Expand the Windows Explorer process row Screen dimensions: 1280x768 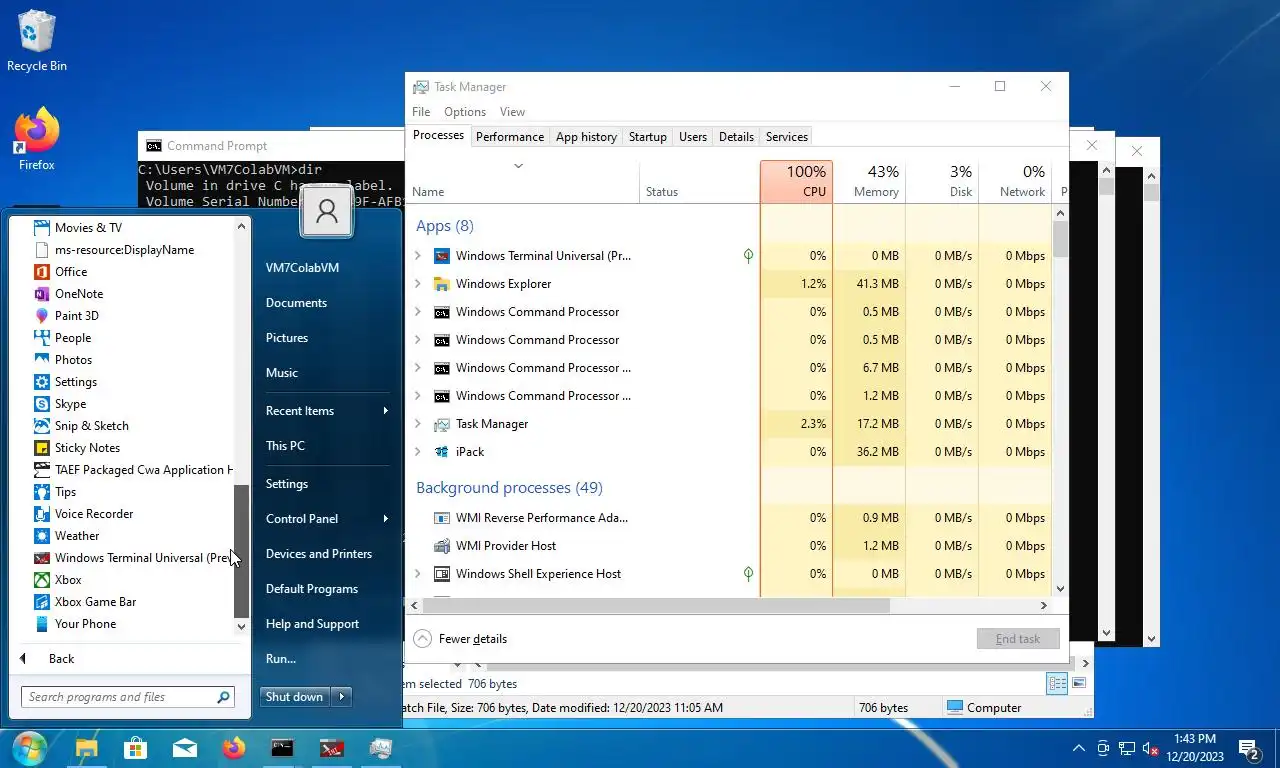[x=418, y=284]
